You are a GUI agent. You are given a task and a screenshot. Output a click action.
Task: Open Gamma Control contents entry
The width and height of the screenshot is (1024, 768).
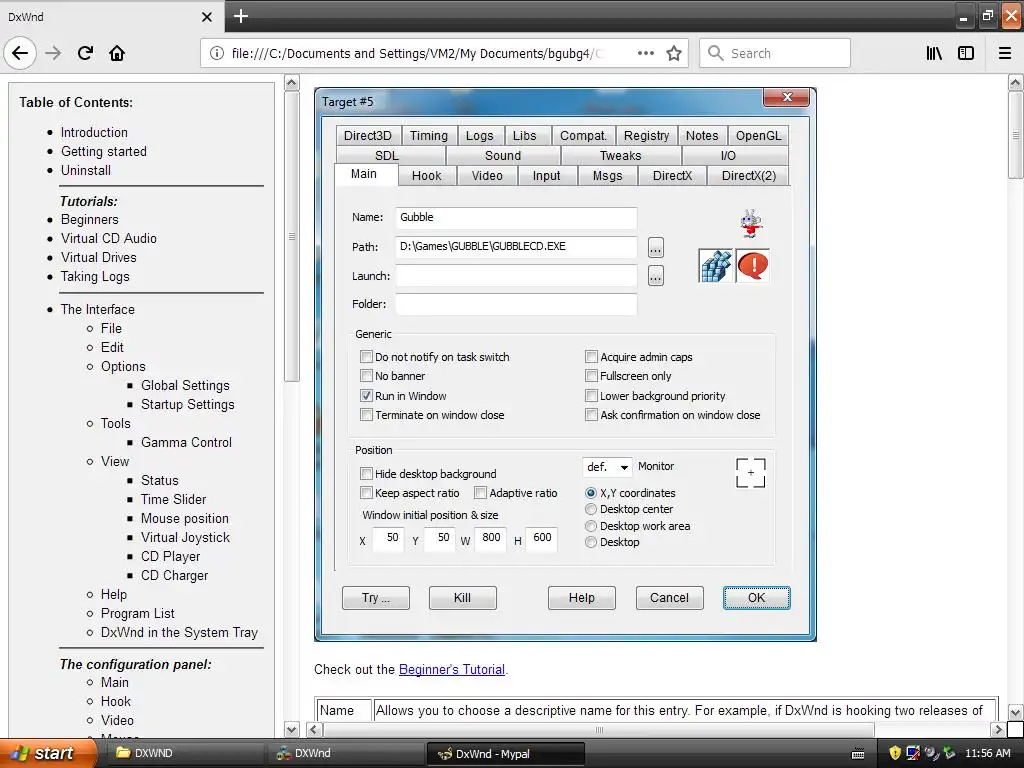(x=186, y=442)
